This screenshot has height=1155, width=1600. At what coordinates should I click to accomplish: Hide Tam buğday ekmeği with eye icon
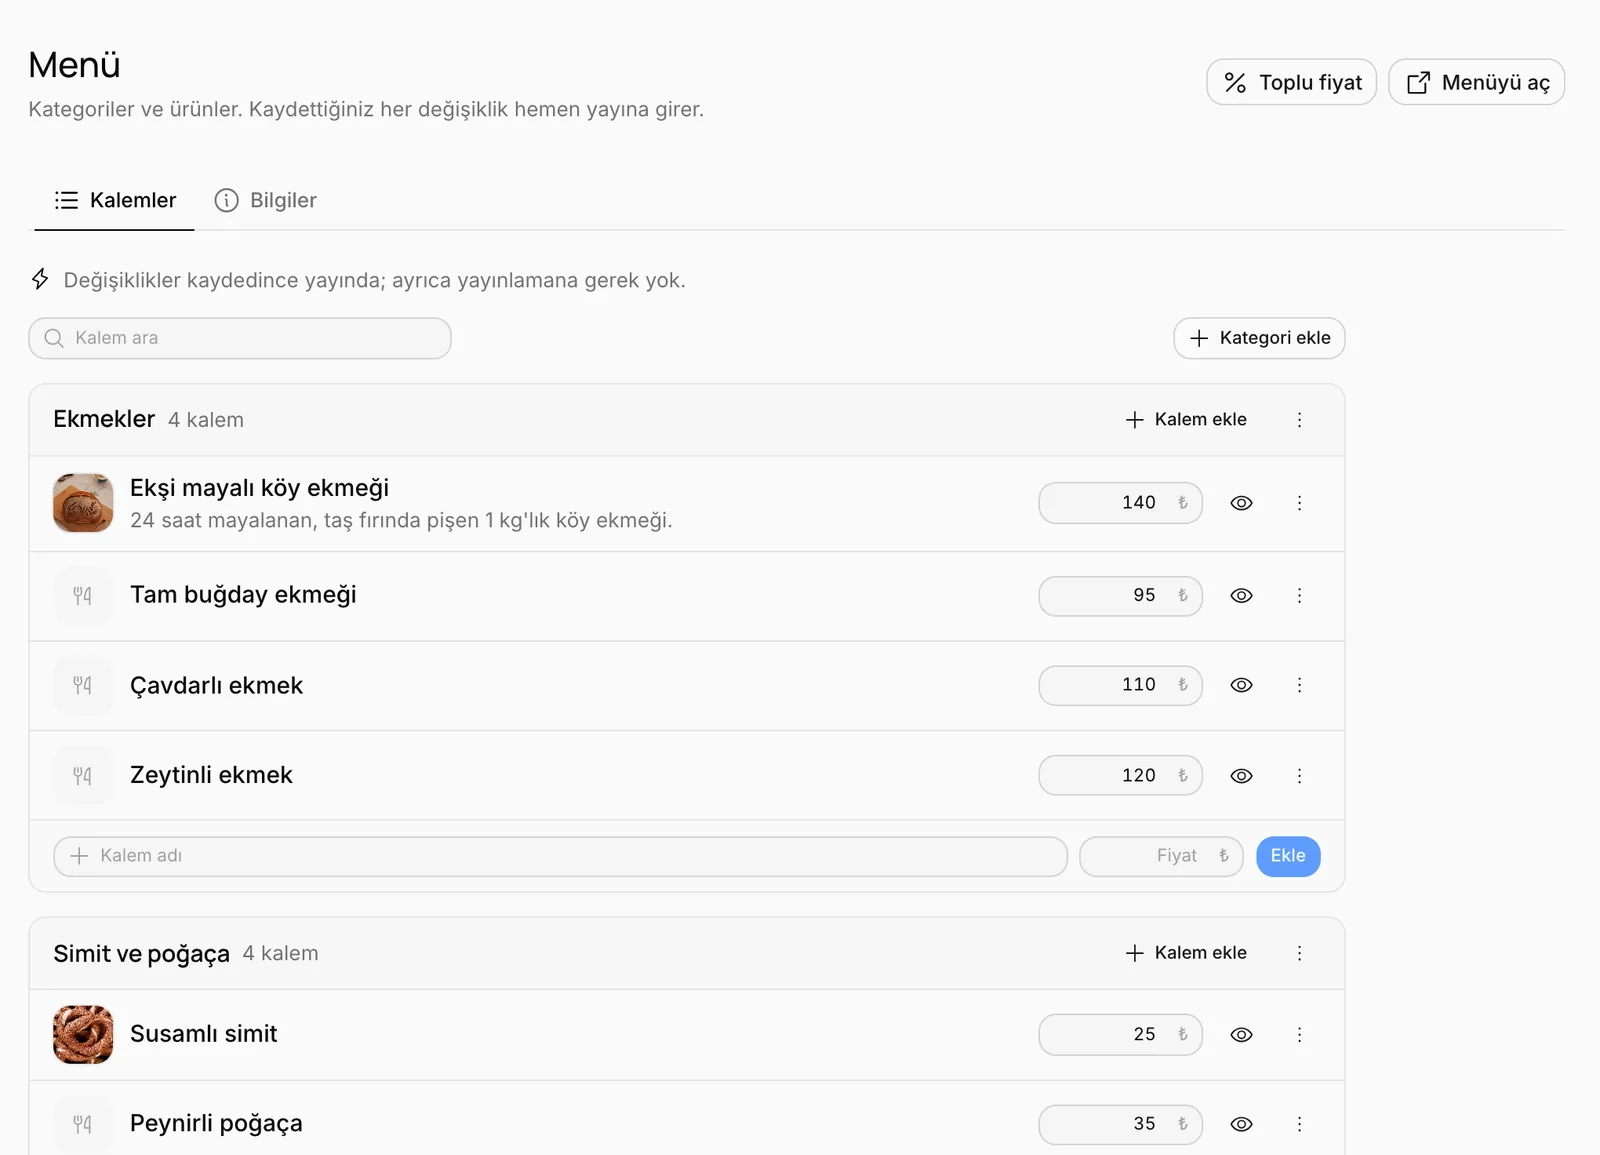pos(1241,596)
